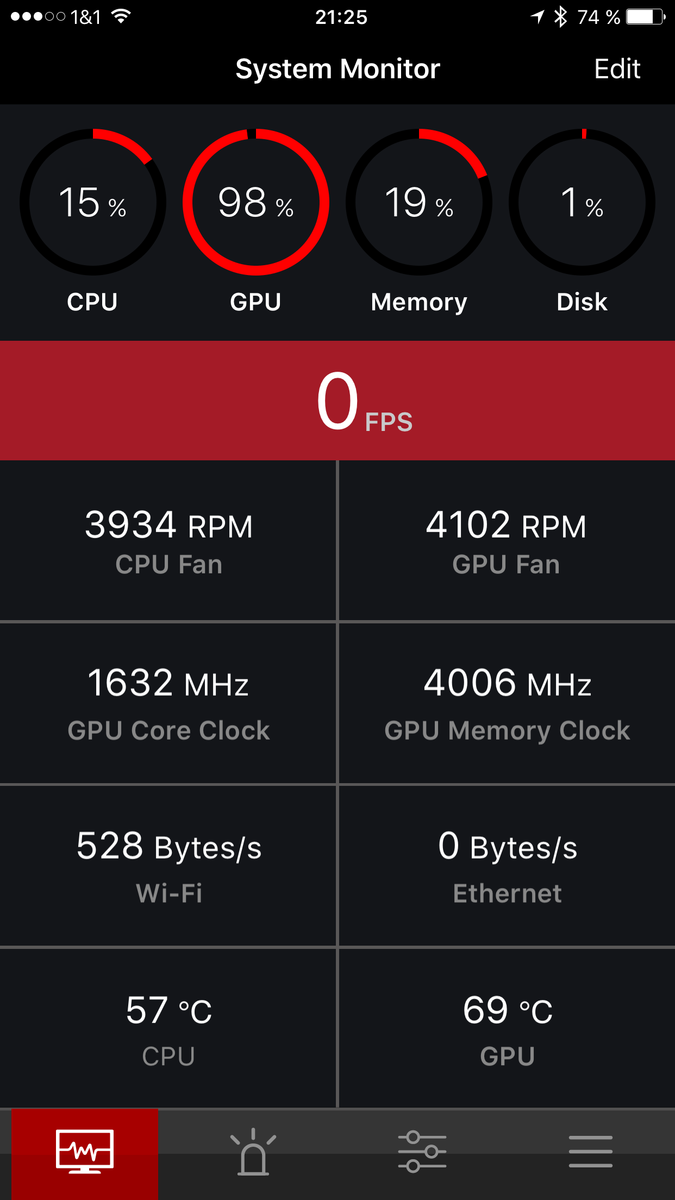This screenshot has width=675, height=1200.
Task: Tap the Wi-Fi Bytes/s tile
Action: [168, 866]
